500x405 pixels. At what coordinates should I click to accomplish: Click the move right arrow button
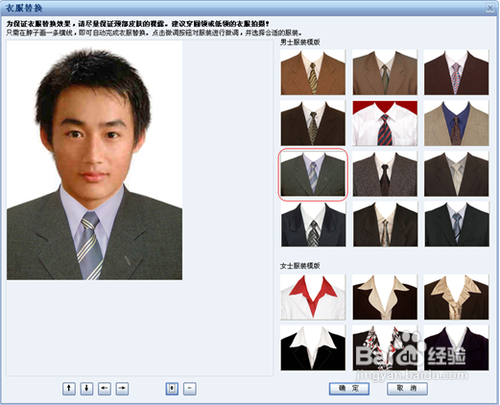point(122,388)
